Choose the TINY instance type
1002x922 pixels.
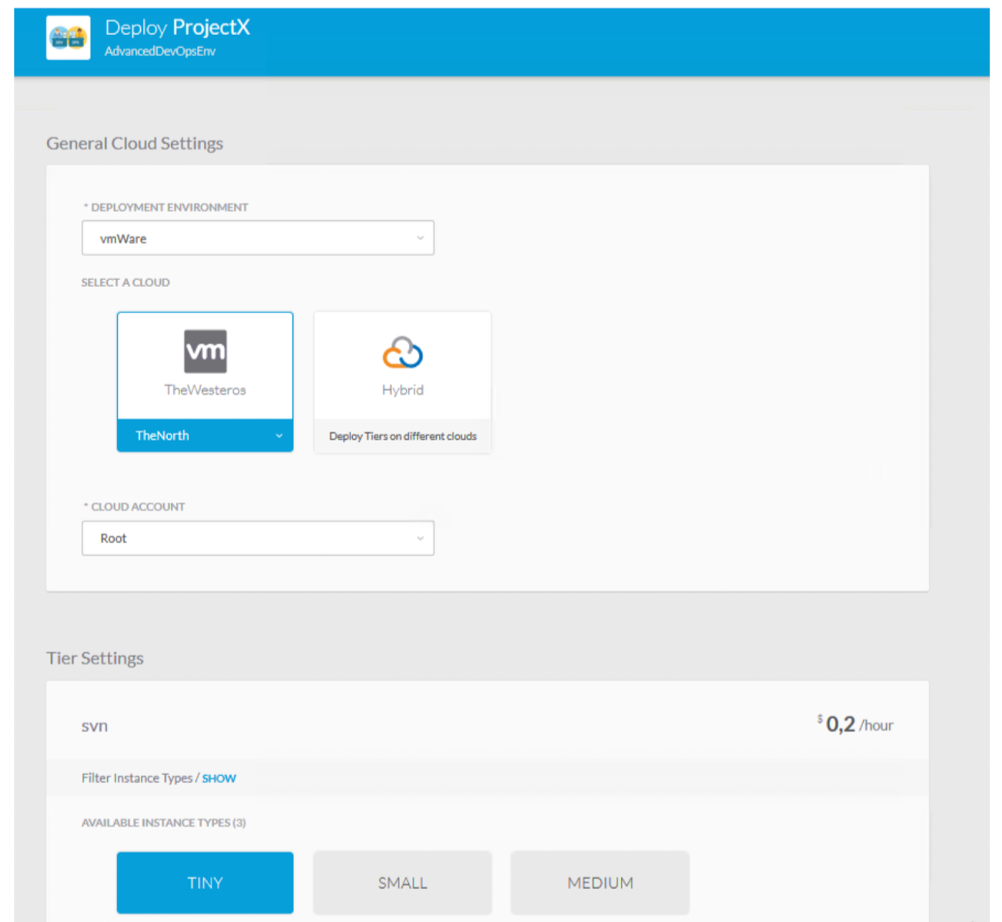(x=205, y=882)
